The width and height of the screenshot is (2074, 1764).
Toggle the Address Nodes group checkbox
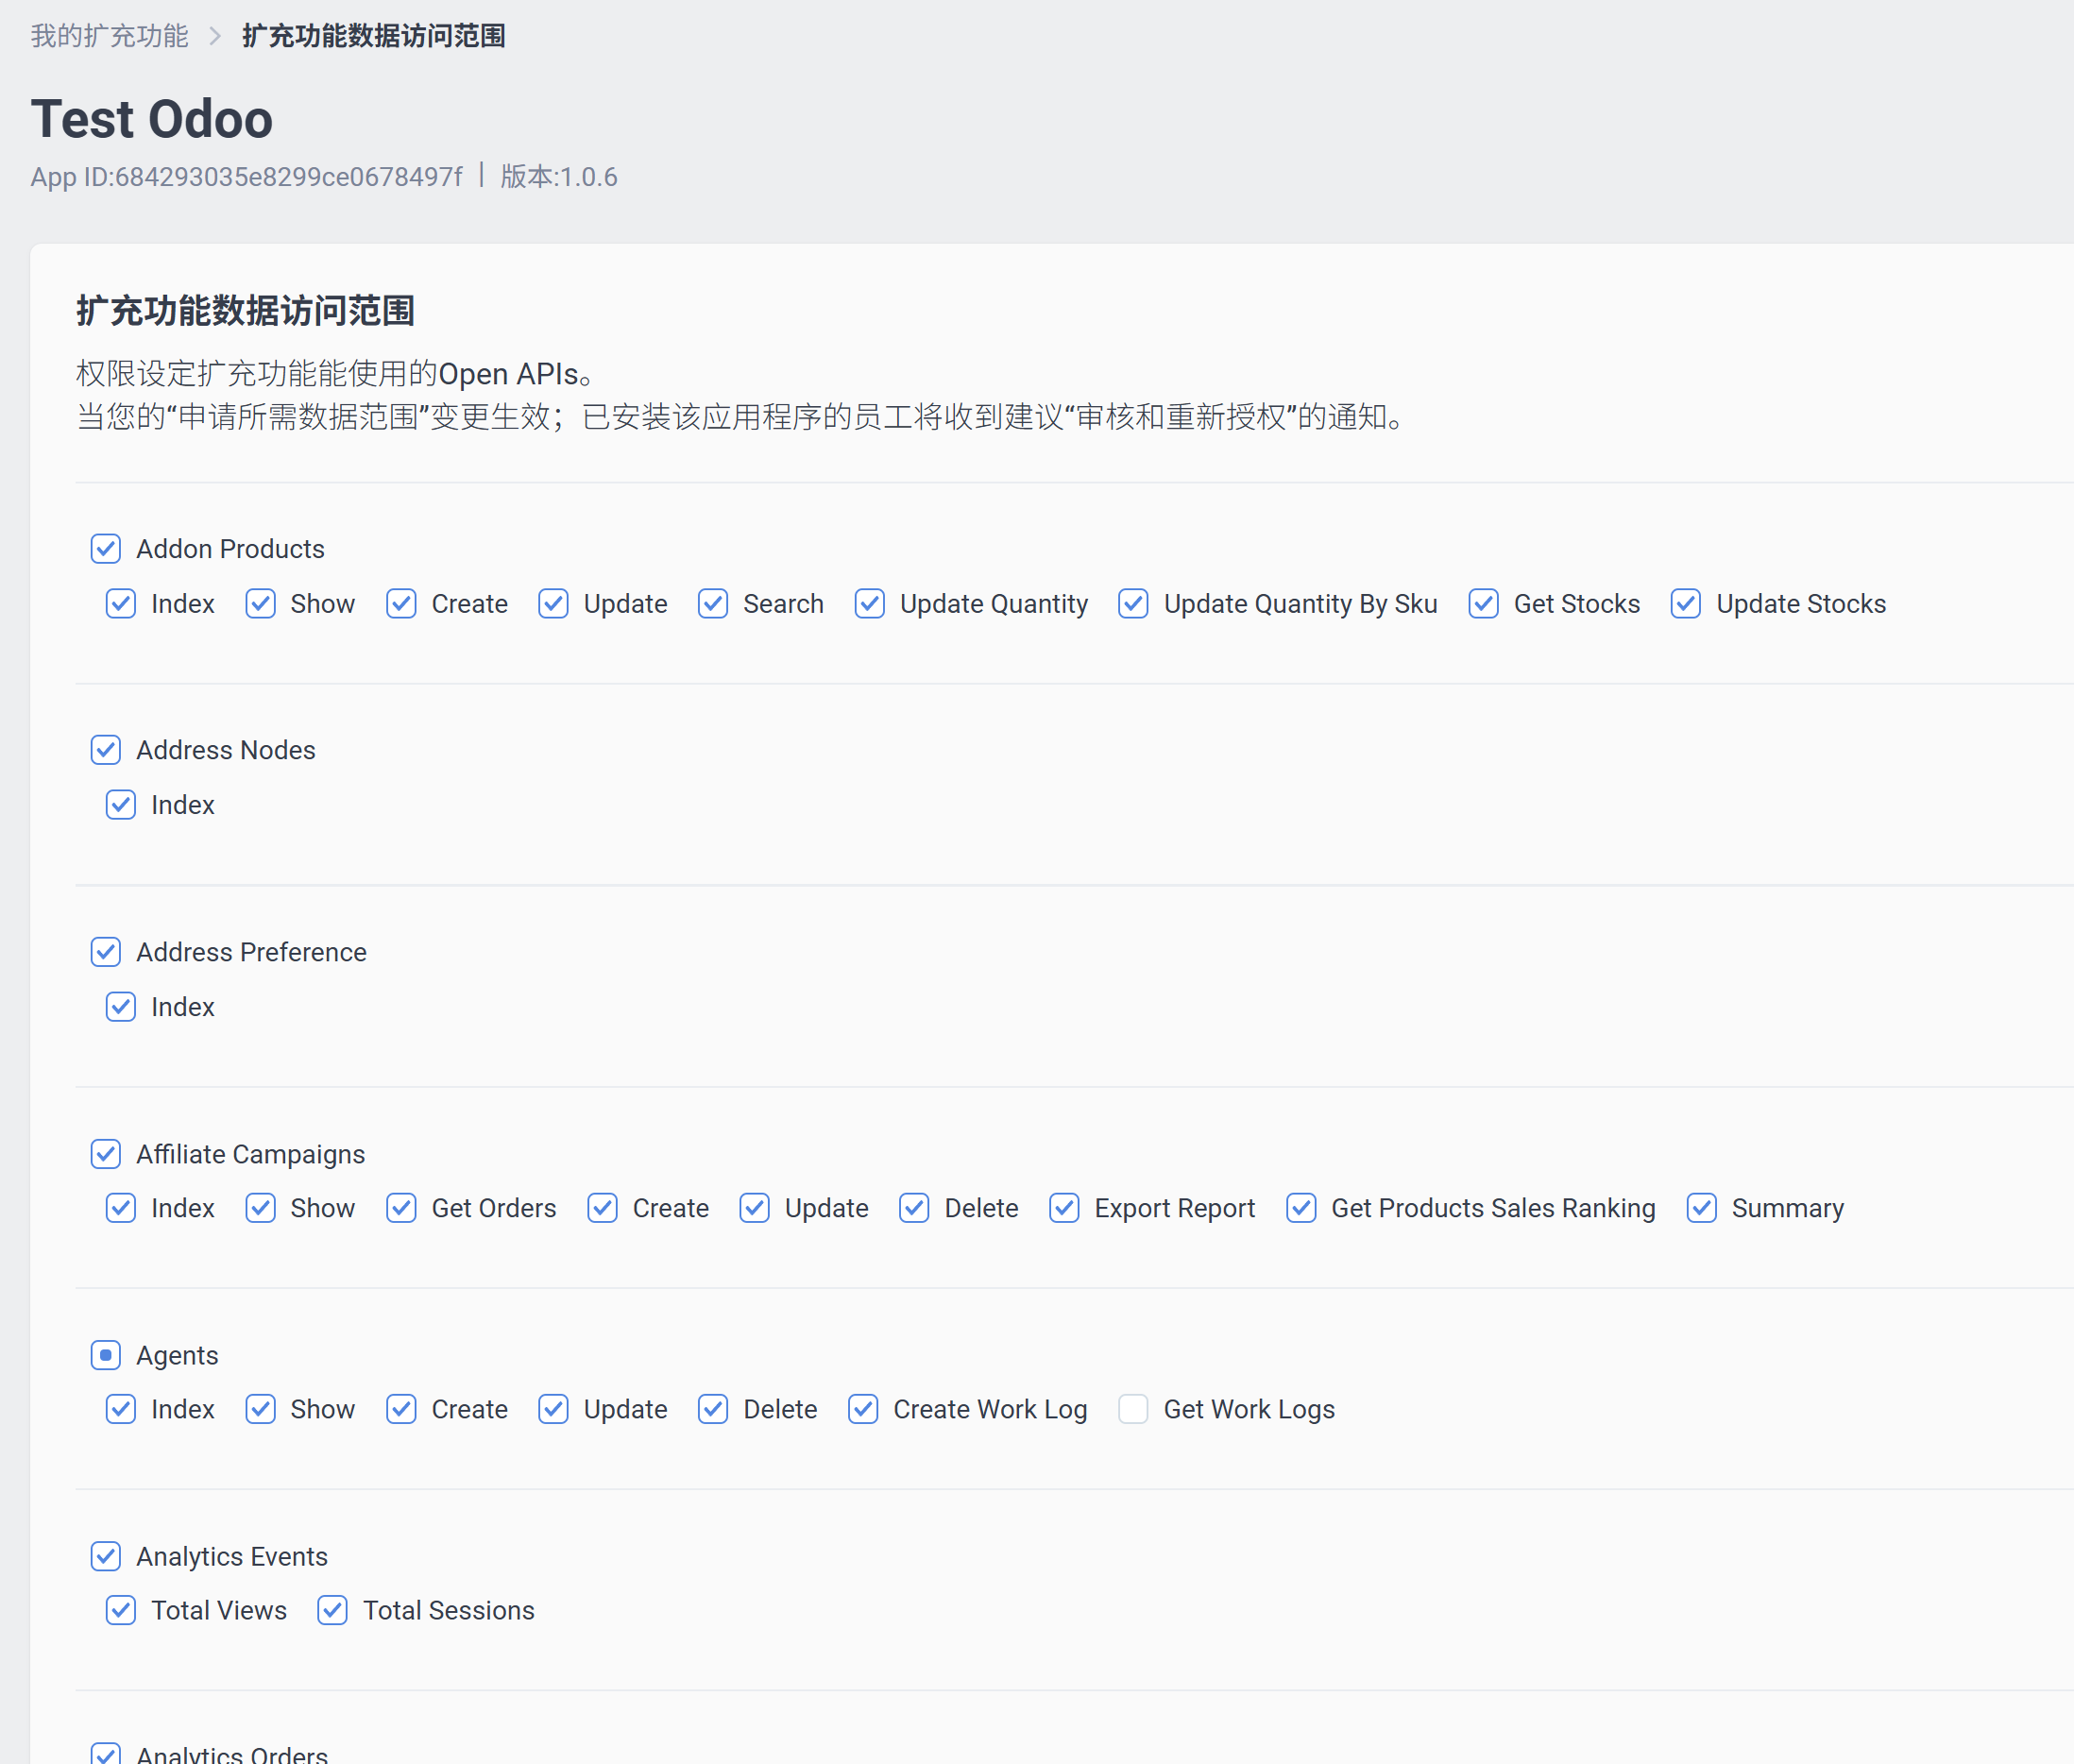point(106,750)
